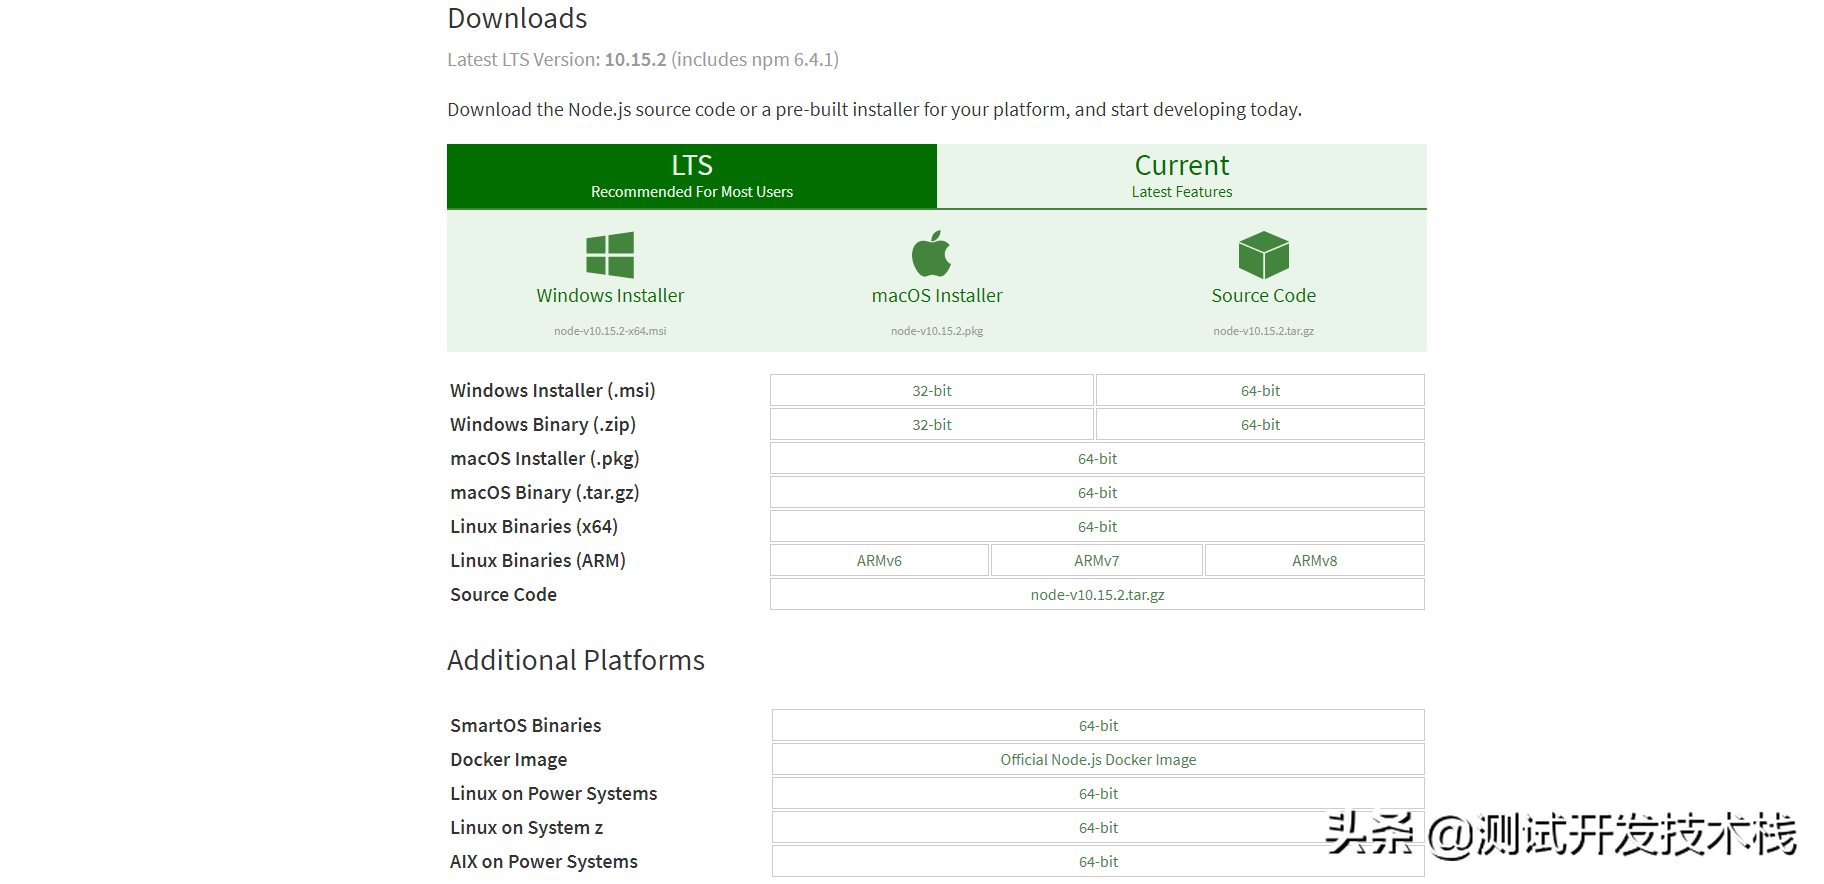The image size is (1824, 884).
Task: Click the Source Code row label in table
Action: pos(503,594)
